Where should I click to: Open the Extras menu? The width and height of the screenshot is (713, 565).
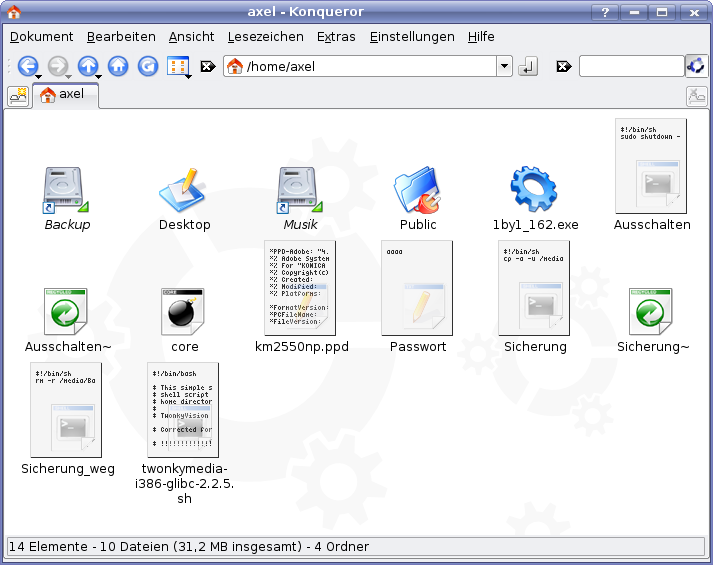tap(336, 37)
